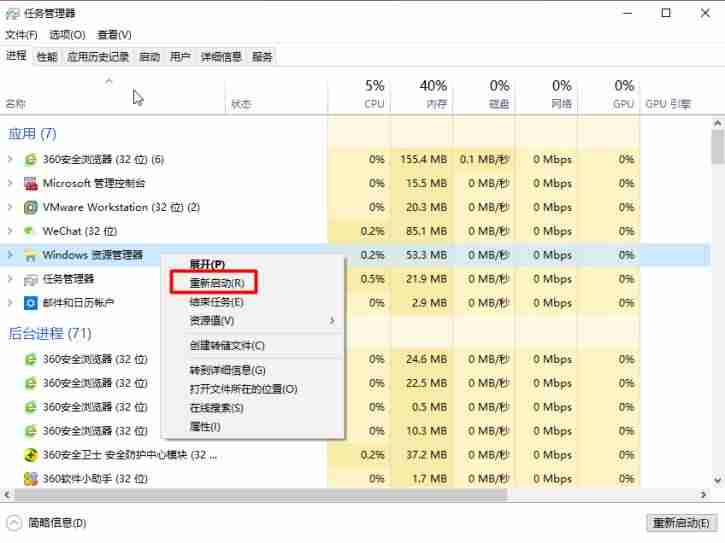Expand the Microsoft 管理控制台 row
725x543 pixels.
coord(10,184)
